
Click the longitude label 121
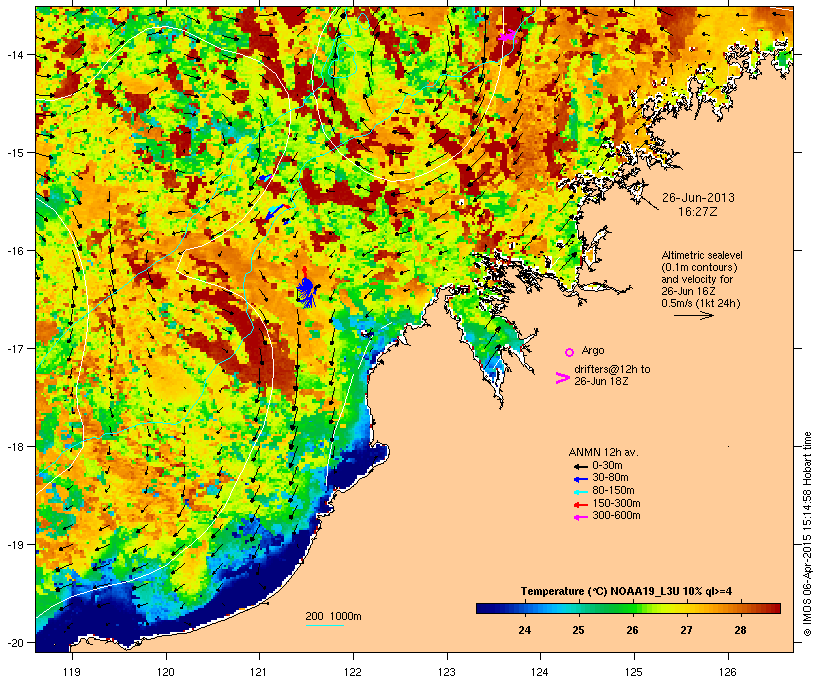259,672
